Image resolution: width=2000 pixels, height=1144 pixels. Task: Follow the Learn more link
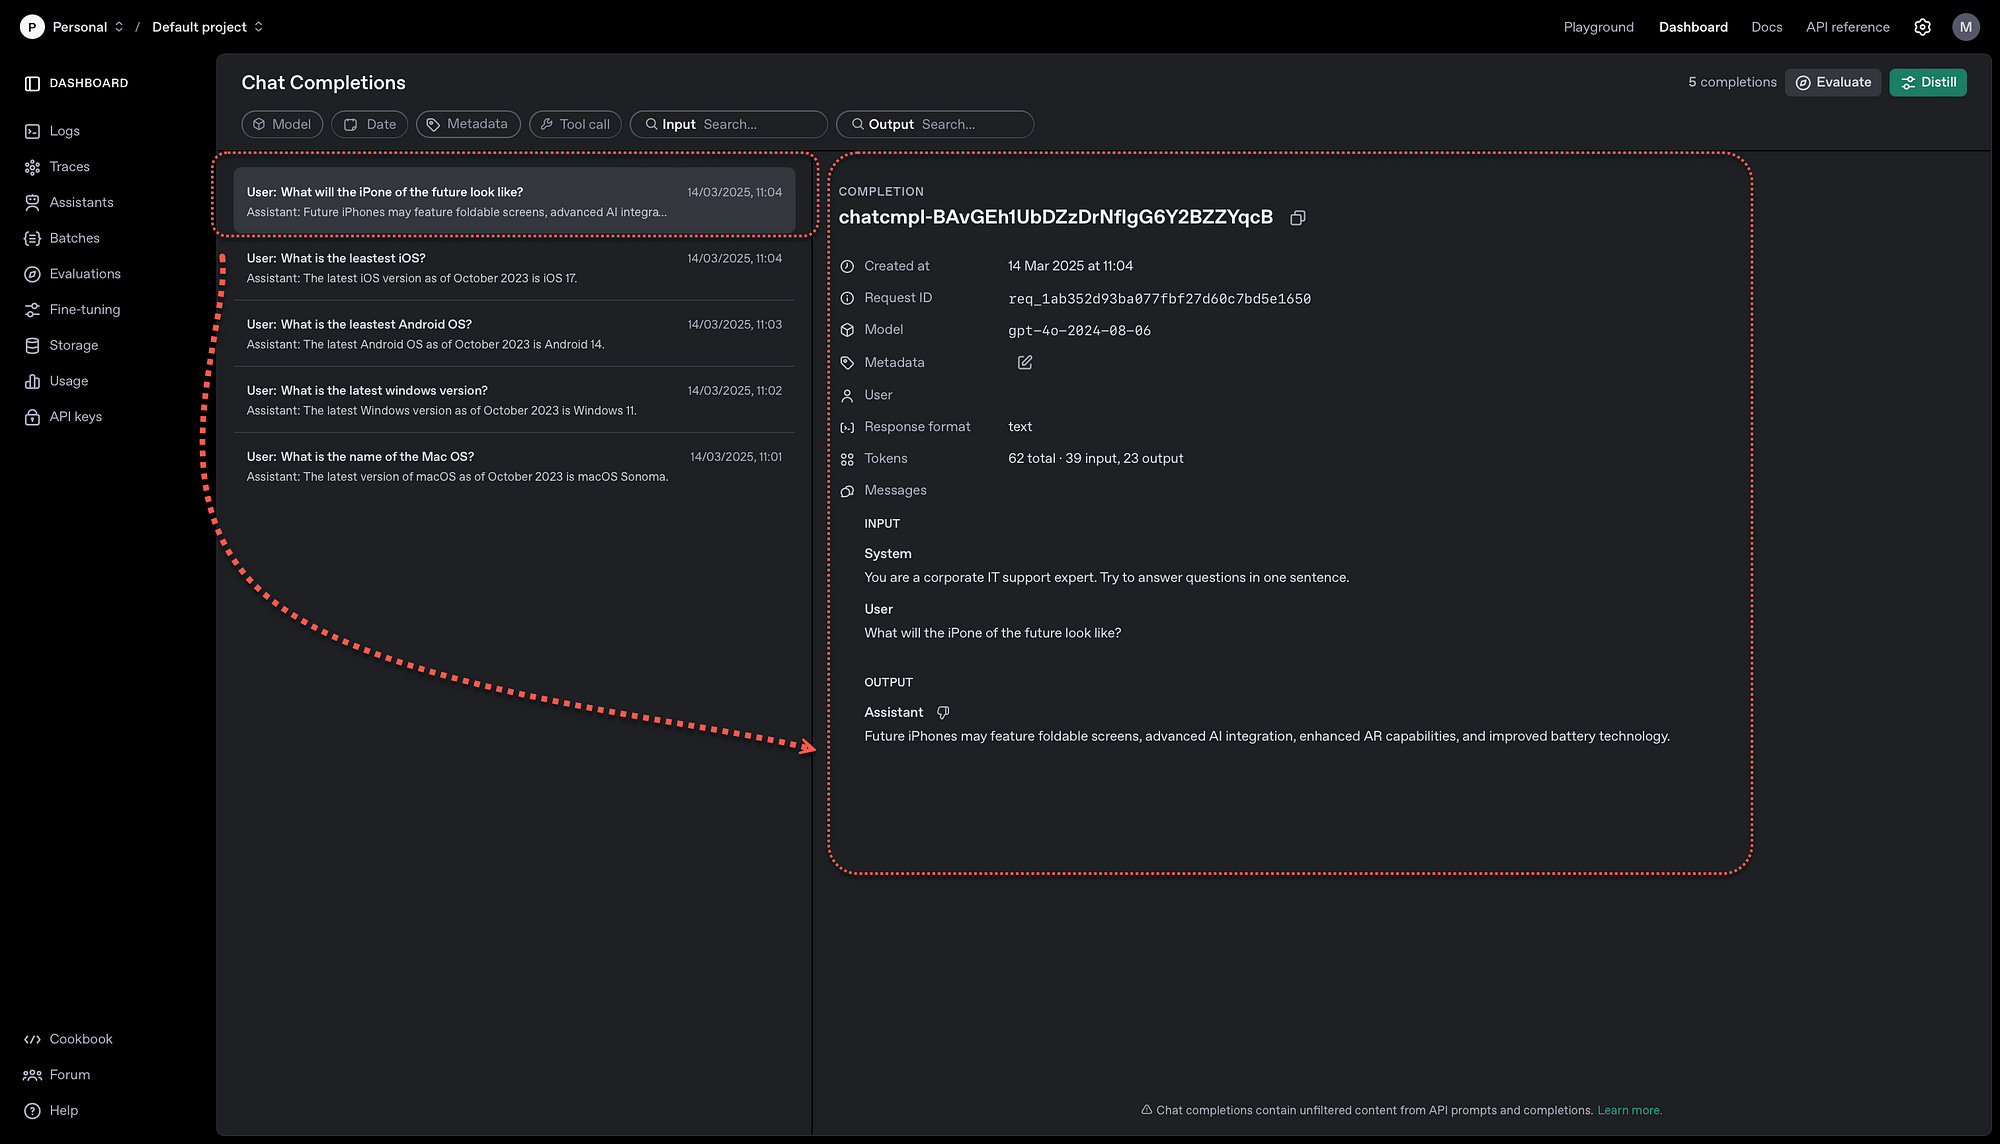[1629, 1110]
